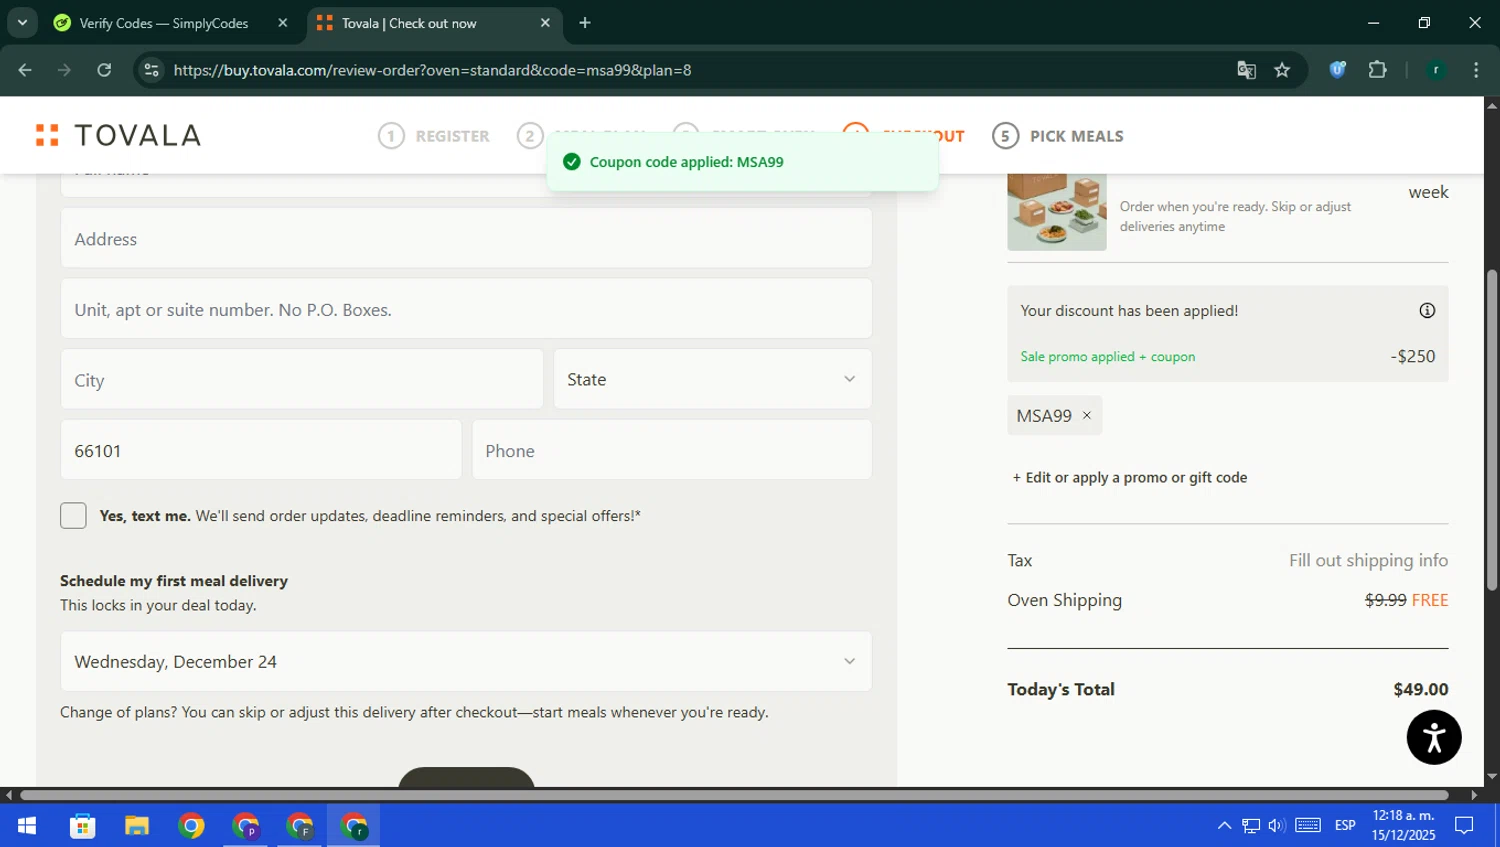Show hidden system tray icons
1500x847 pixels.
point(1224,826)
